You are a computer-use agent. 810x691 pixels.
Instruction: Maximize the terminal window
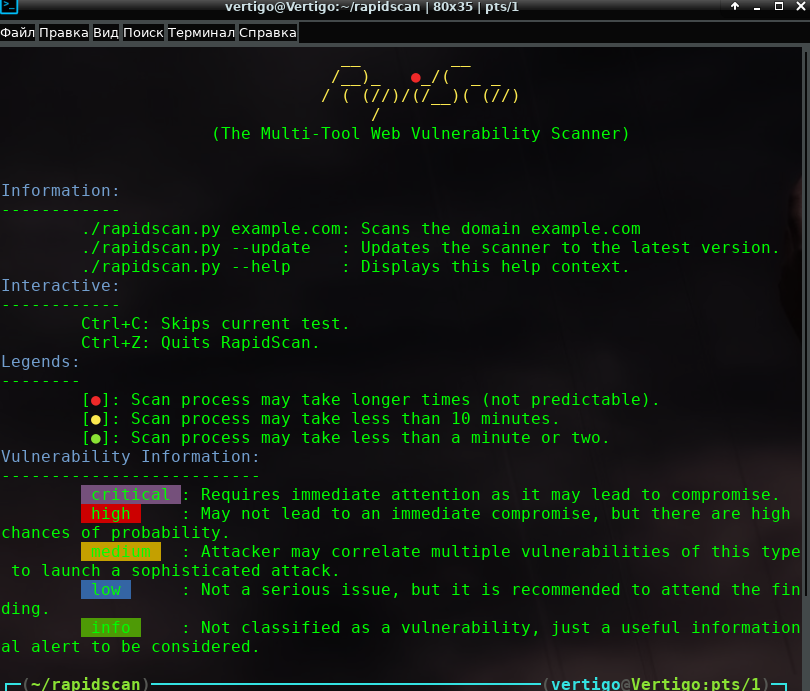tap(778, 6)
